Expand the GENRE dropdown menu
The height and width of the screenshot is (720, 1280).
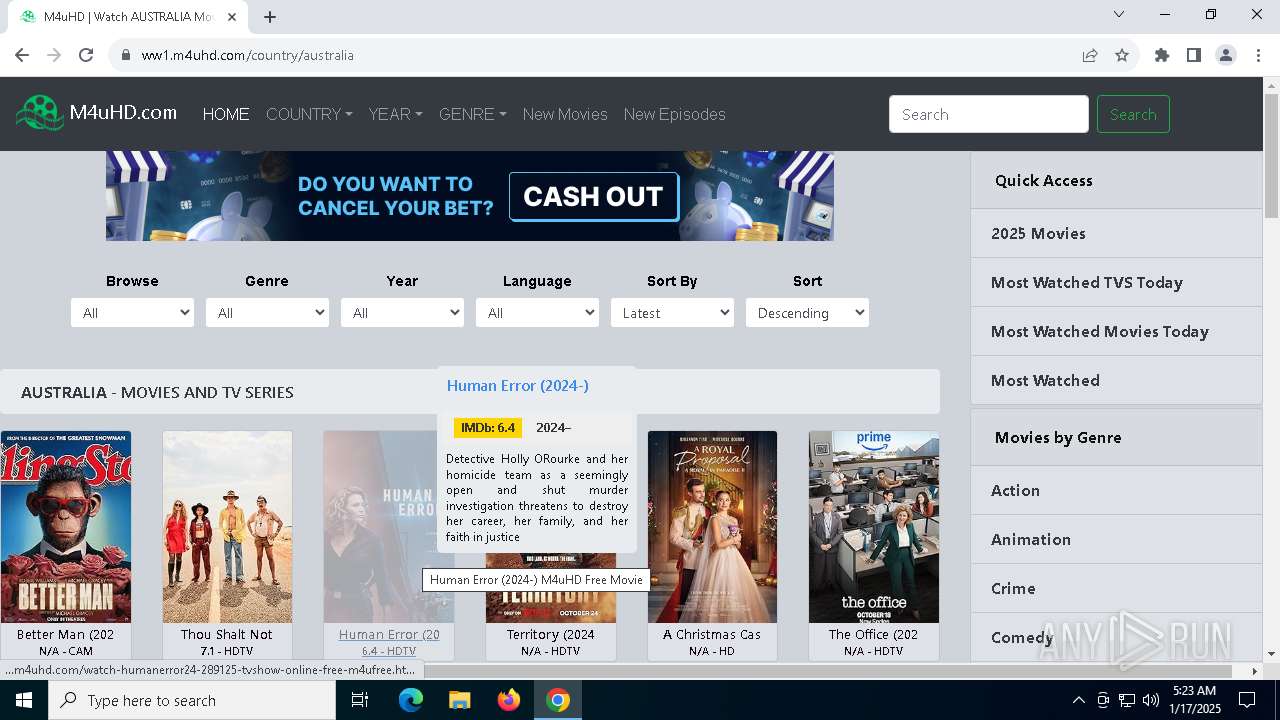pyautogui.click(x=472, y=114)
